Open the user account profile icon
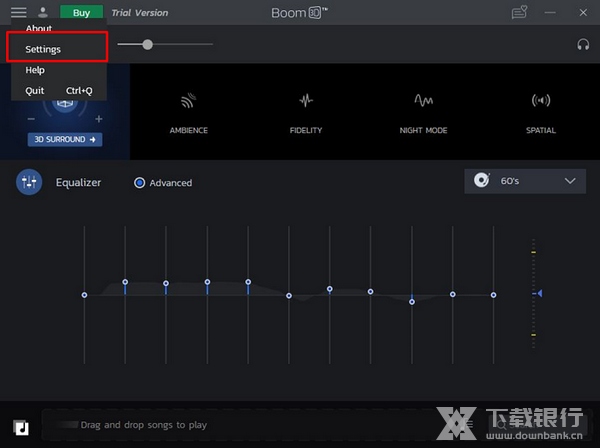The width and height of the screenshot is (600, 448). (43, 13)
